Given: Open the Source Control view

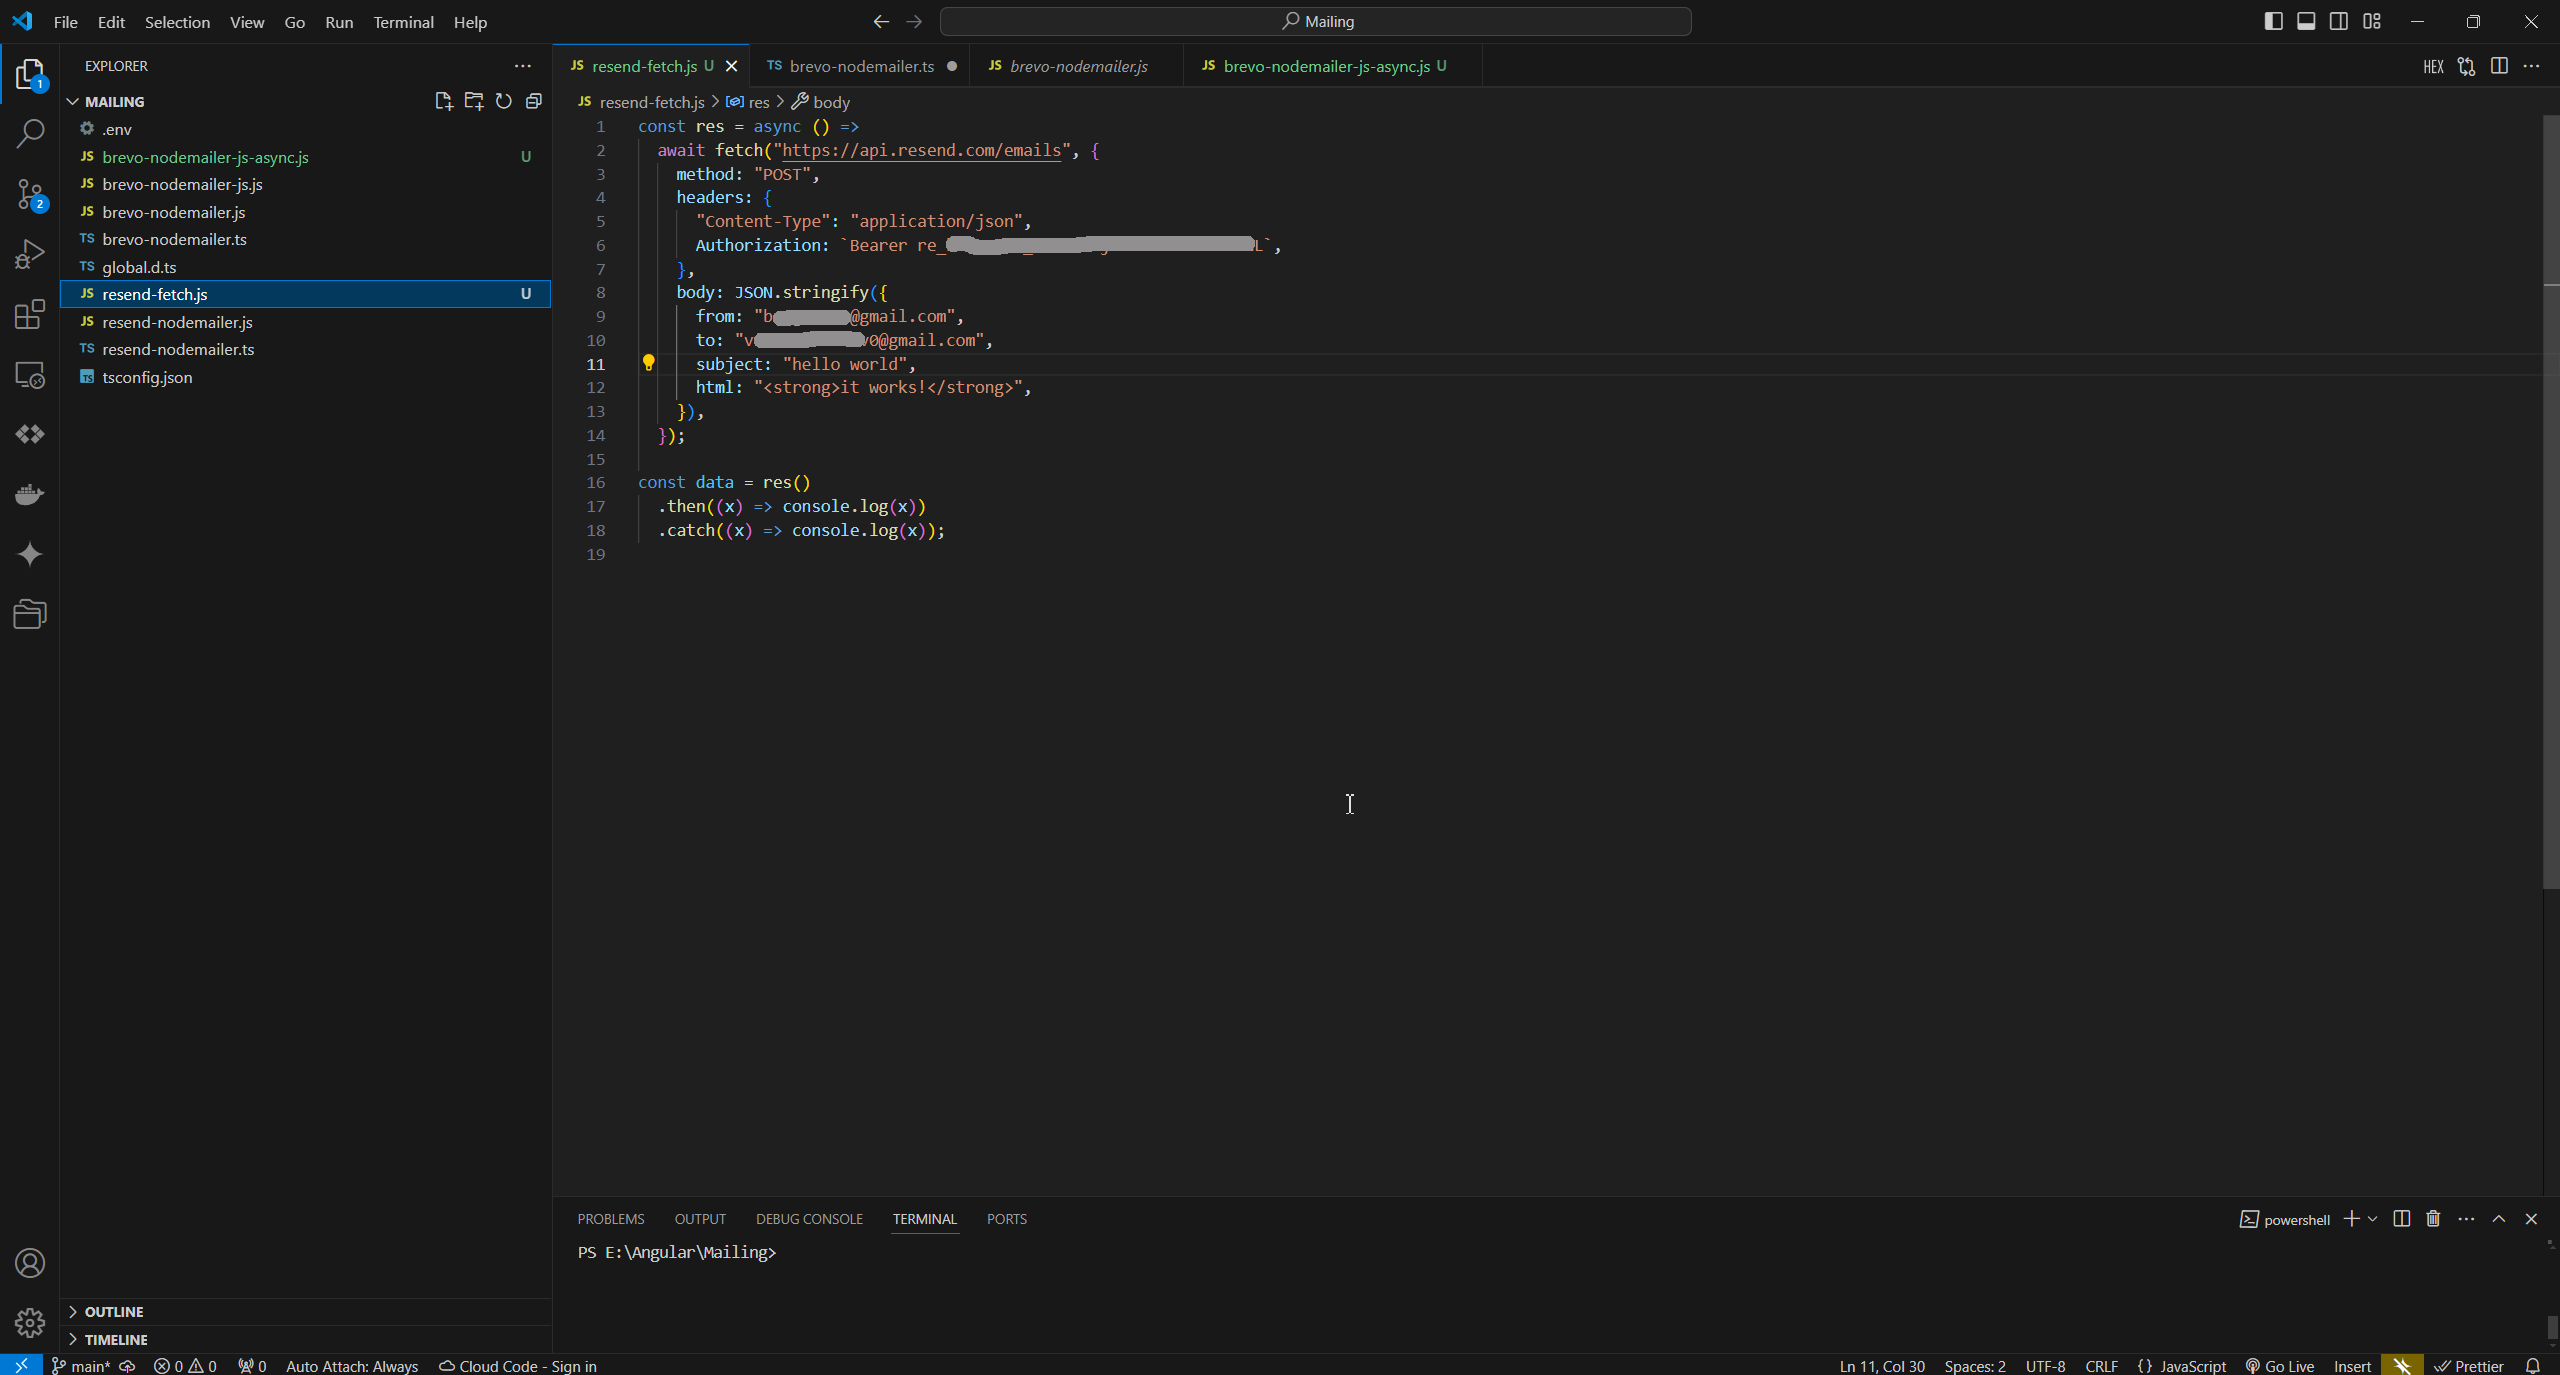Looking at the screenshot, I should click(x=30, y=194).
